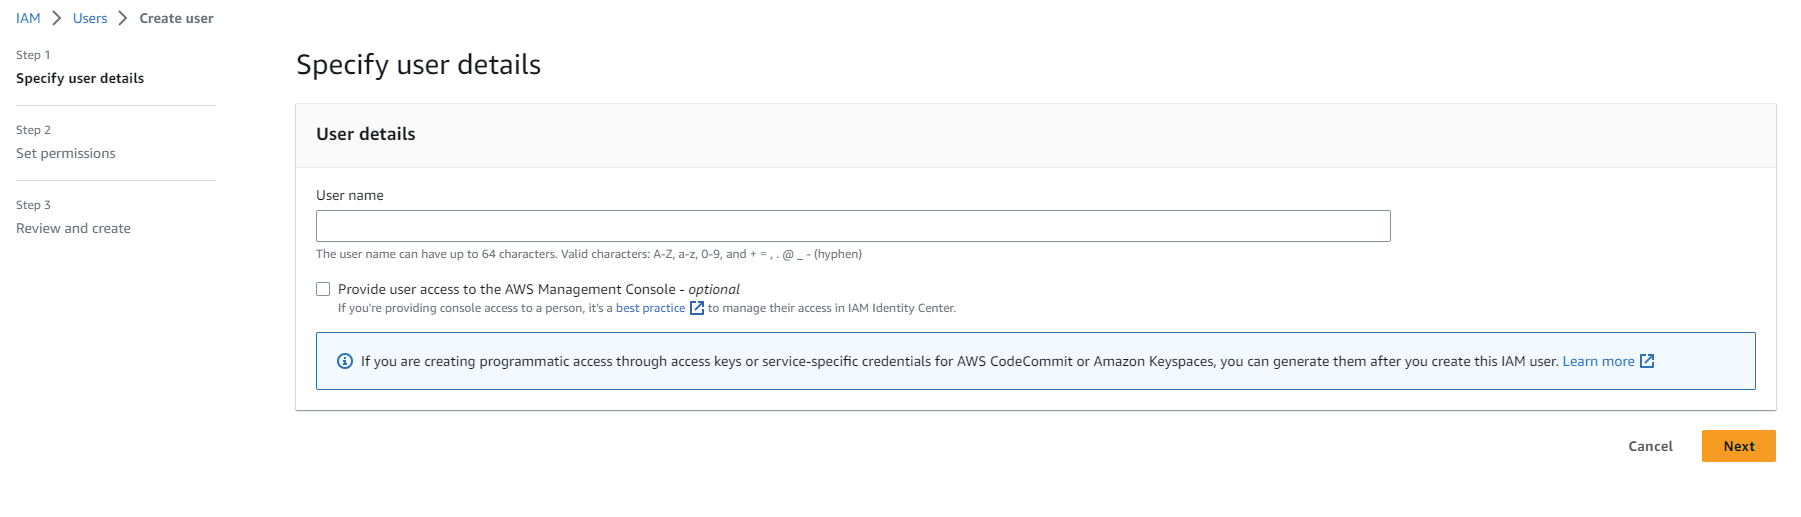Select Create user breadcrumb item
The height and width of the screenshot is (517, 1801).
176,18
